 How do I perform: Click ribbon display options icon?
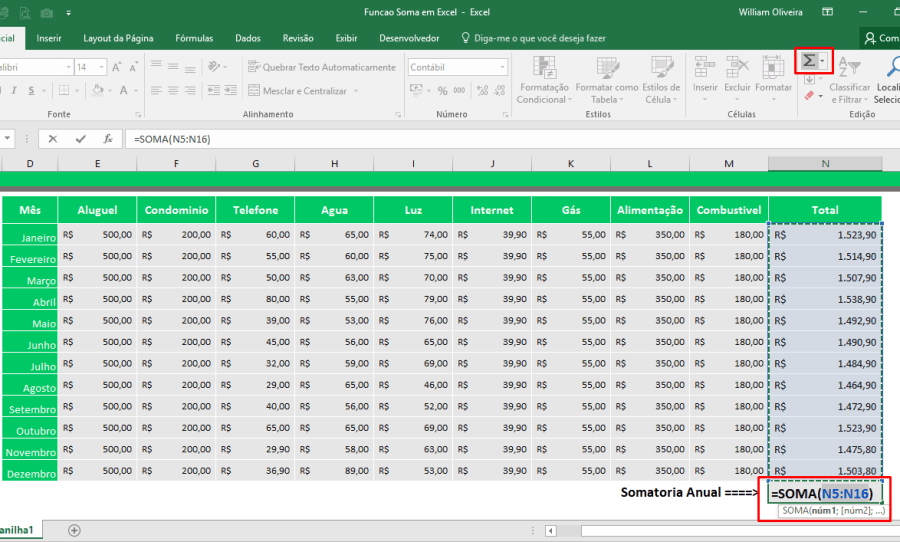pyautogui.click(x=828, y=12)
